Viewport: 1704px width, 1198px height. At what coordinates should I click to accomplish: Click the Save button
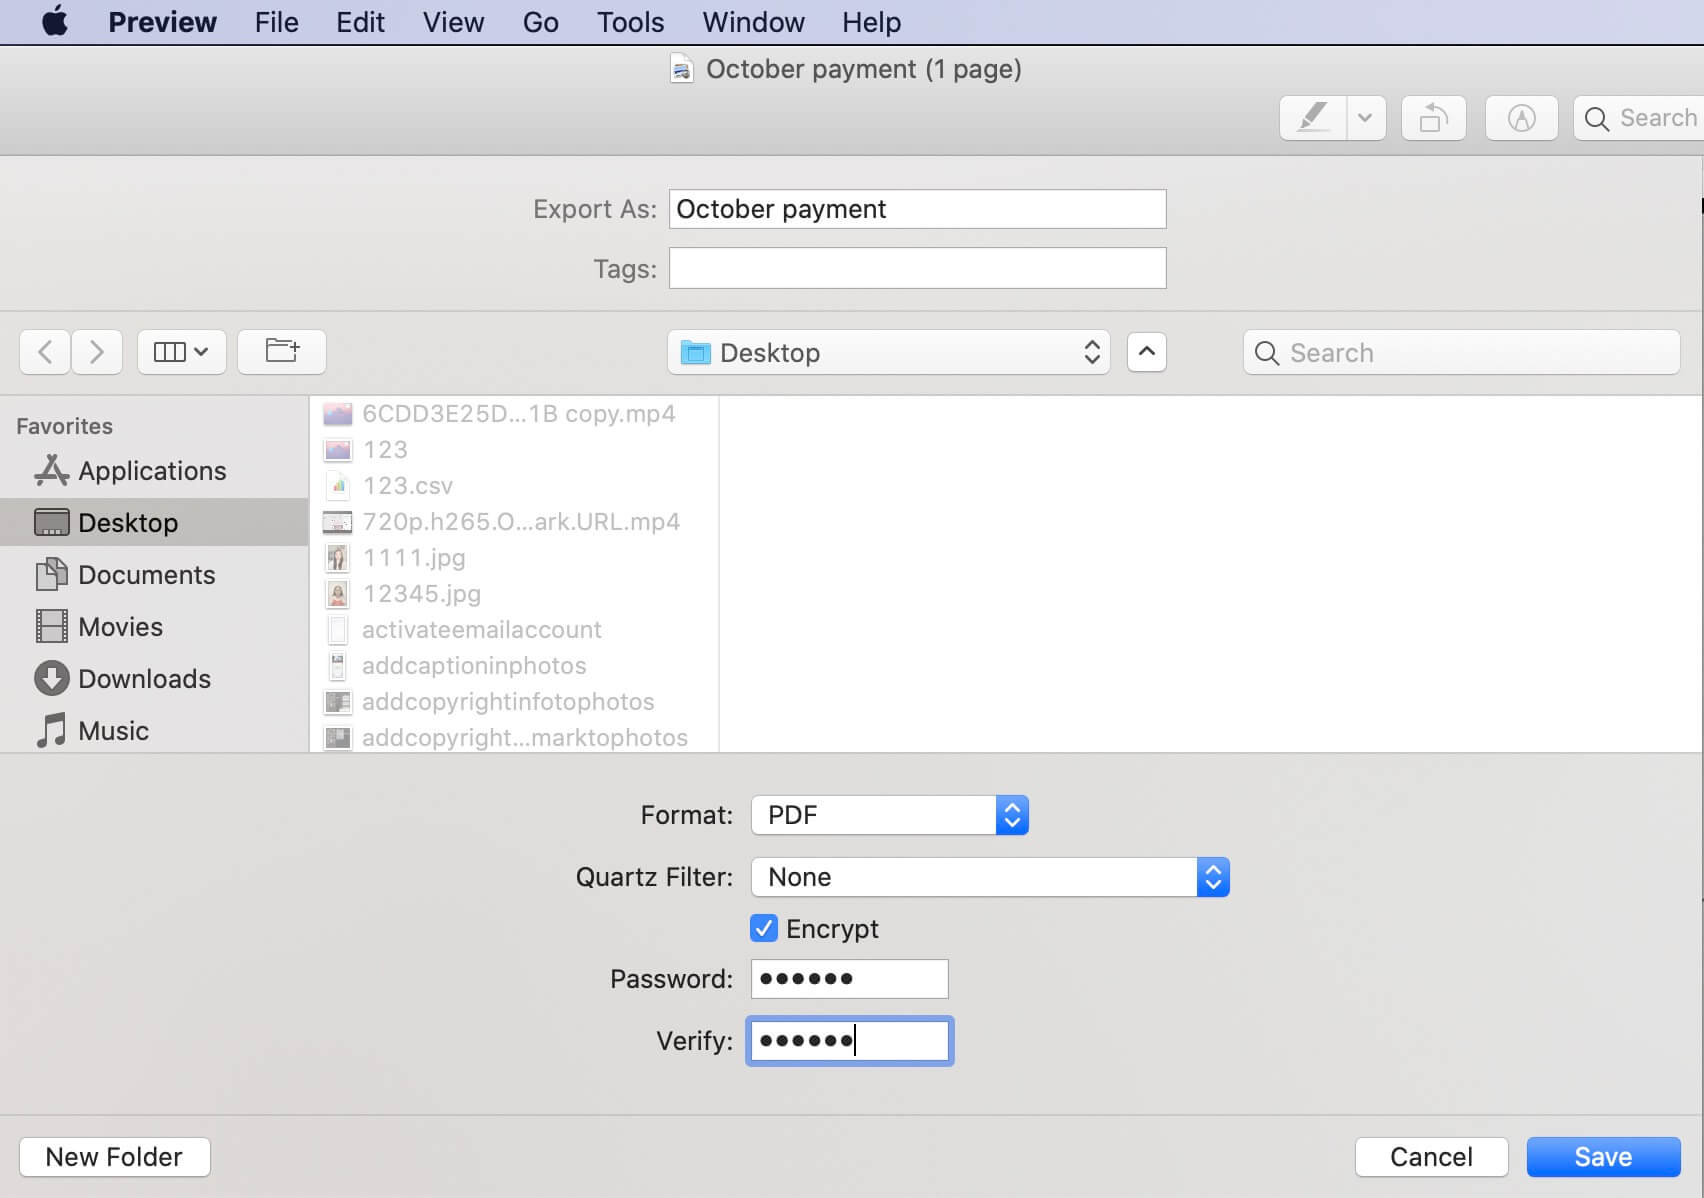click(x=1602, y=1156)
